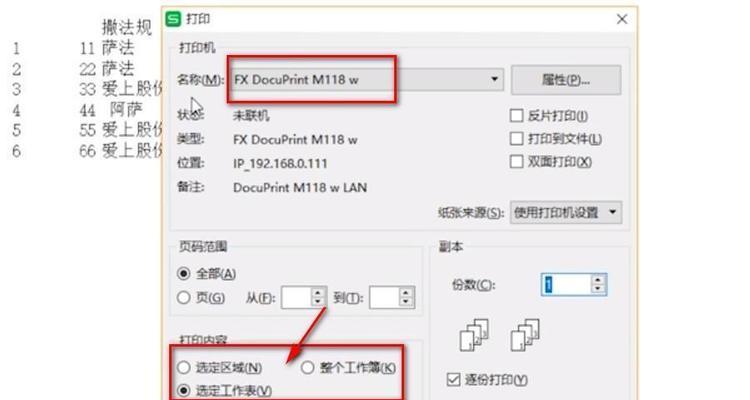Toggle the 逐份打印(Y) collate checkbox
Screen dimensions: 750x400
[x=453, y=379]
